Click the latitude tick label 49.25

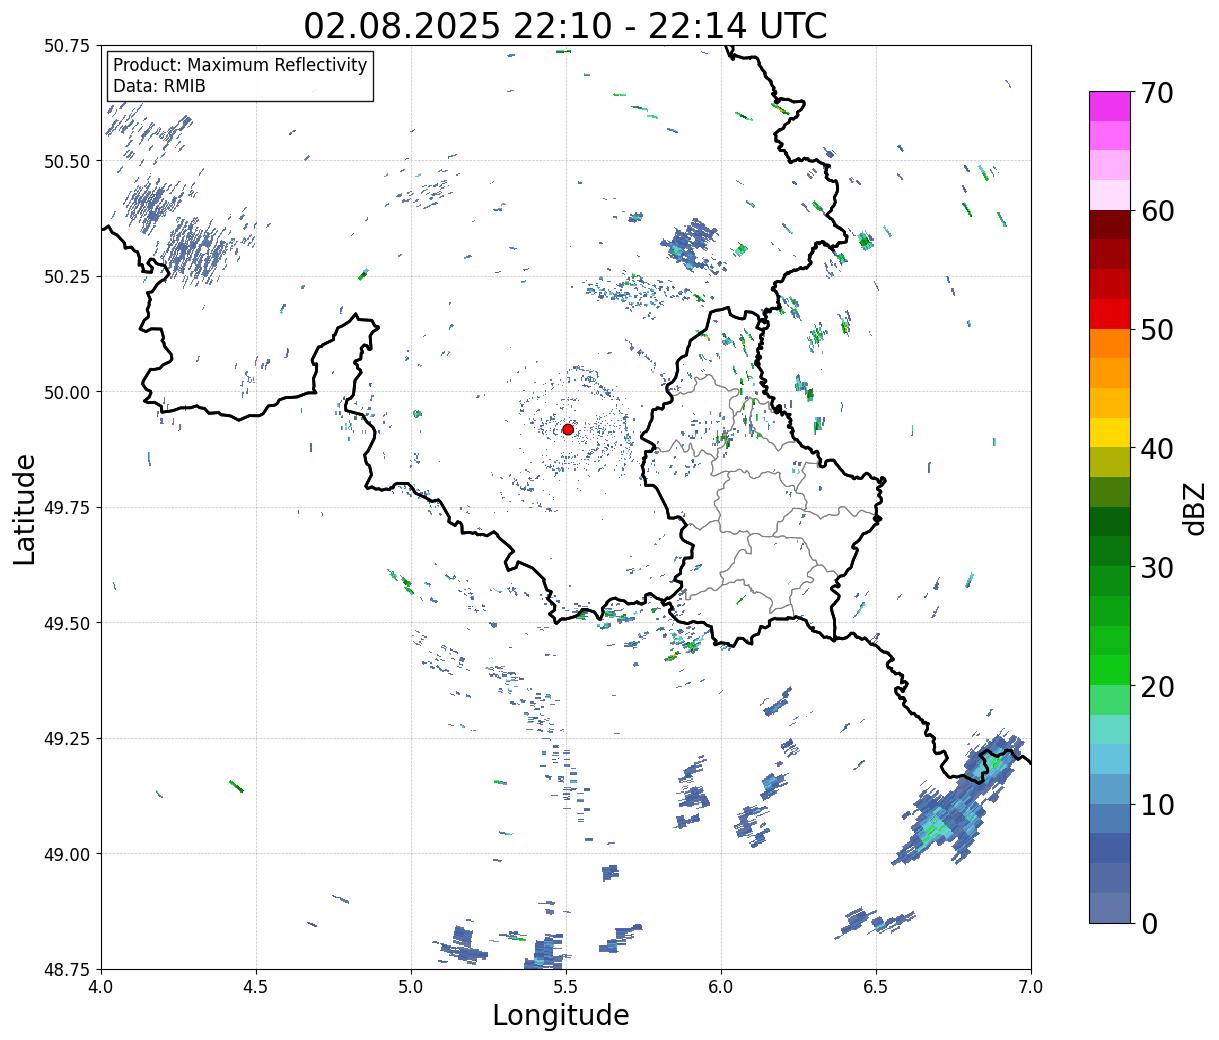[x=68, y=739]
